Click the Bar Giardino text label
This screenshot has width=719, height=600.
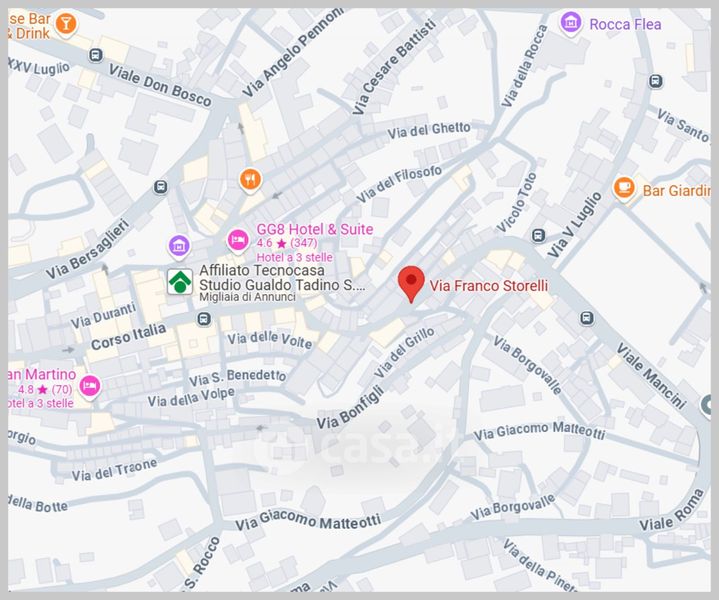pyautogui.click(x=676, y=190)
